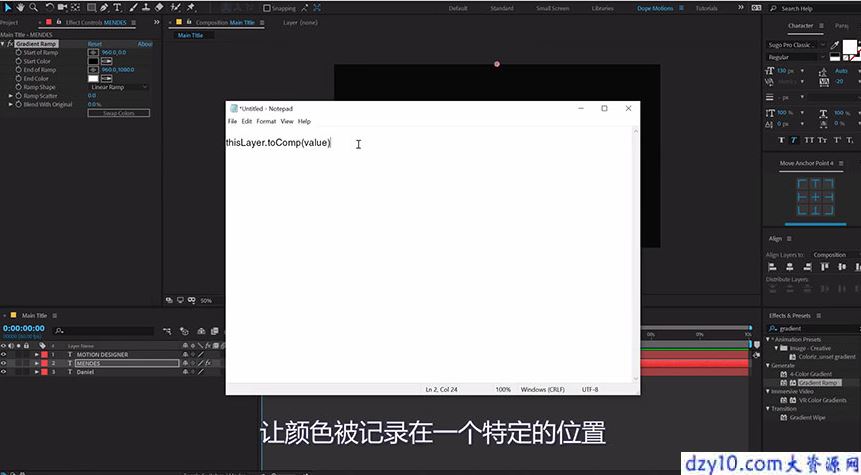Enable the timeline Frame Blending icon
Screen dimensions: 861x475
(215, 331)
